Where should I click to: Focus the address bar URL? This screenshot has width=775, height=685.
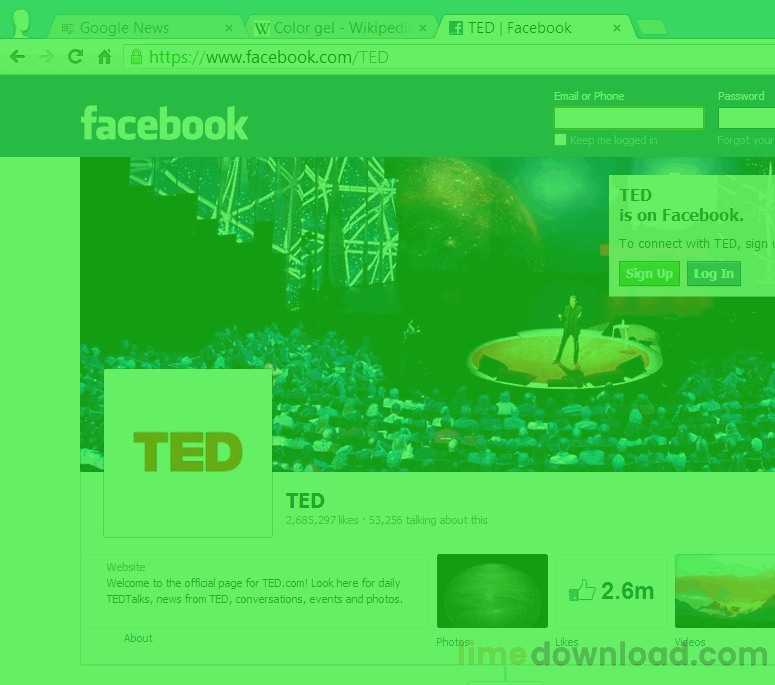[x=450, y=57]
